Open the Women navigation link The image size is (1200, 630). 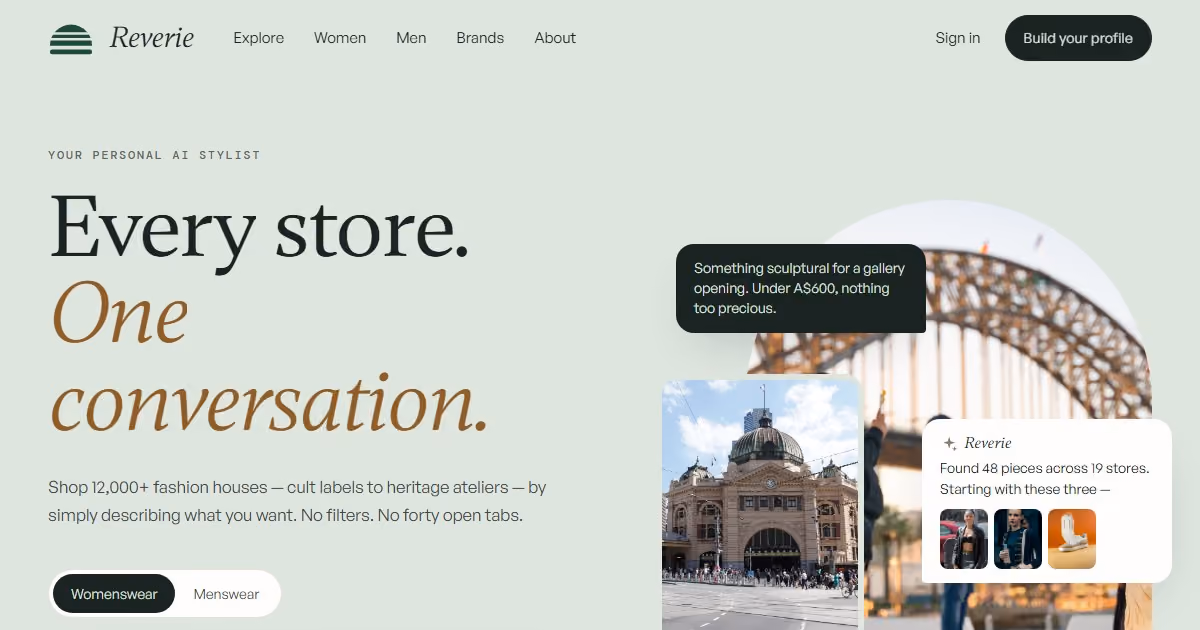click(340, 38)
